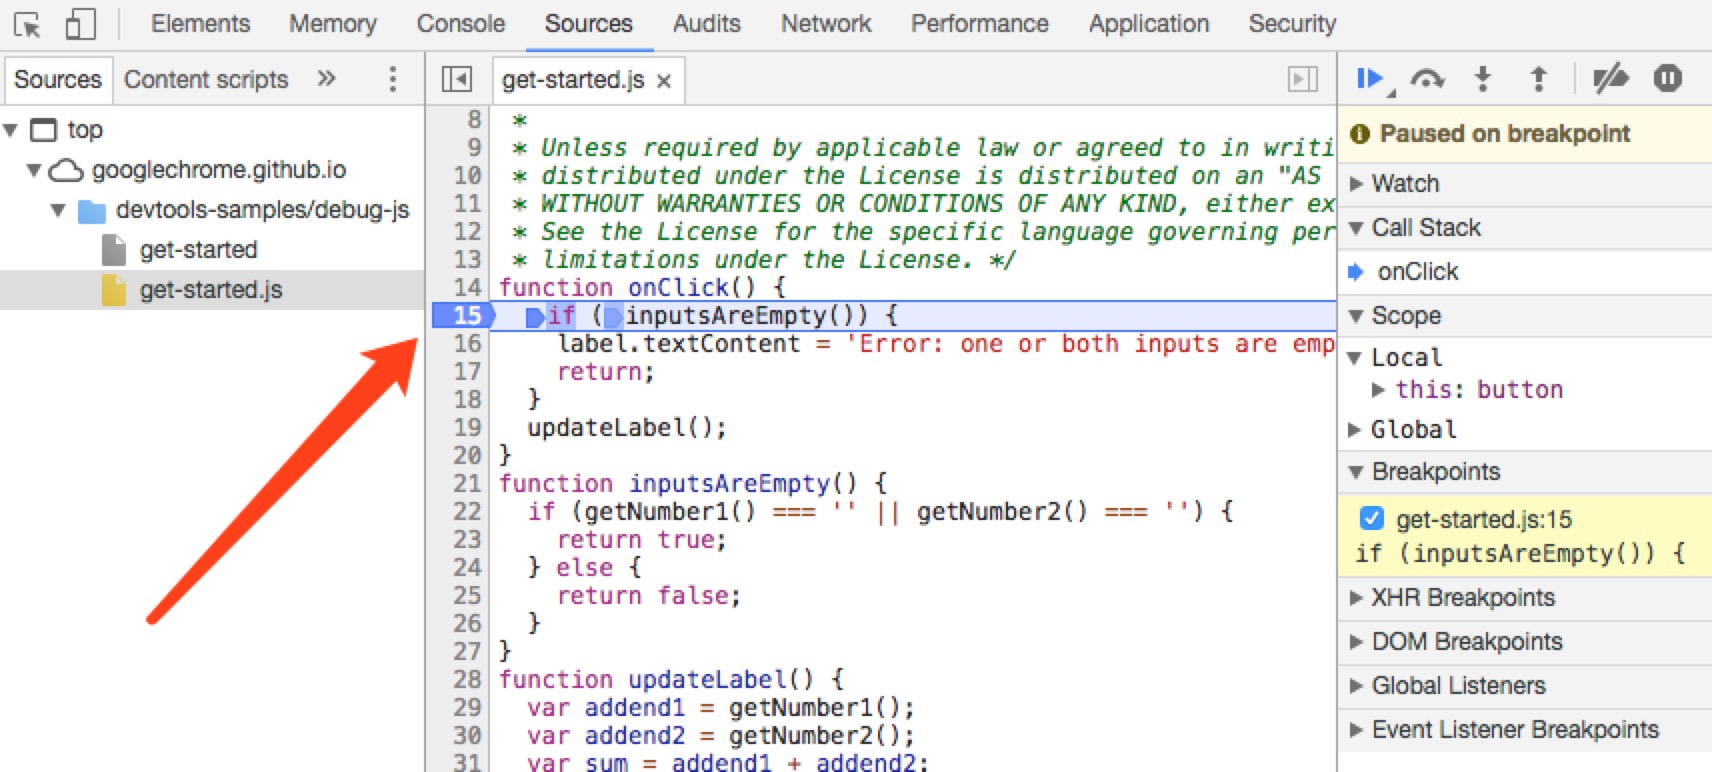Hide the file navigator pane
Image resolution: width=1712 pixels, height=772 pixels.
(457, 79)
